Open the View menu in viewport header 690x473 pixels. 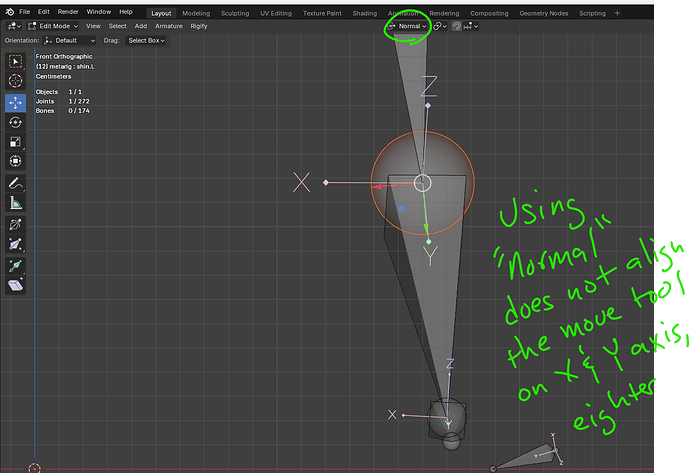click(x=93, y=26)
